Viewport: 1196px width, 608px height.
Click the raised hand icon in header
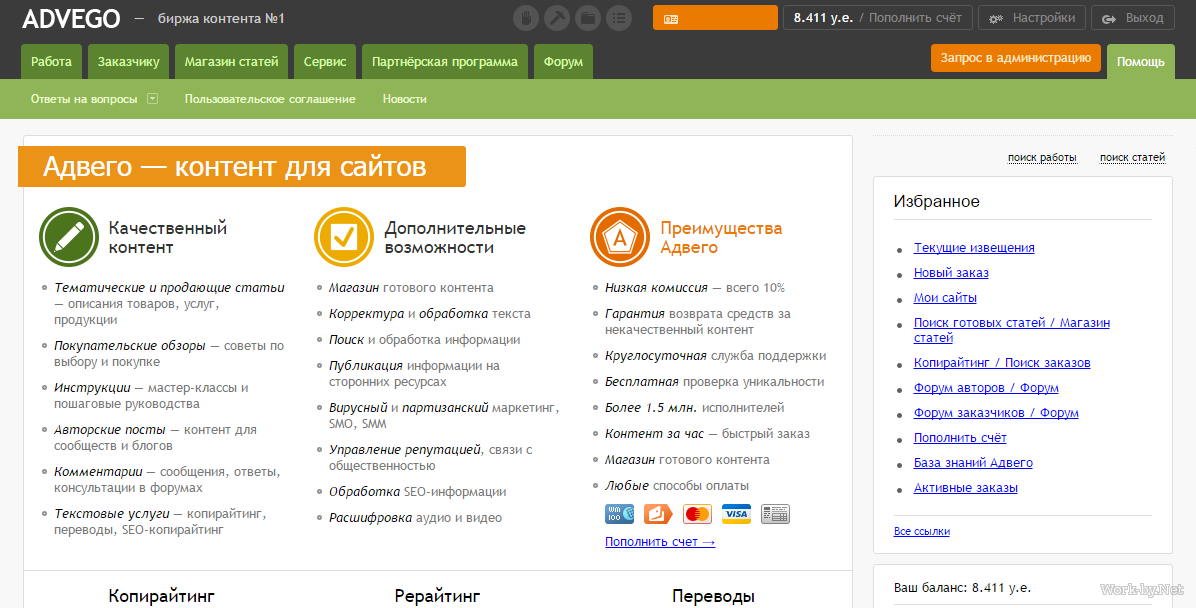[526, 18]
